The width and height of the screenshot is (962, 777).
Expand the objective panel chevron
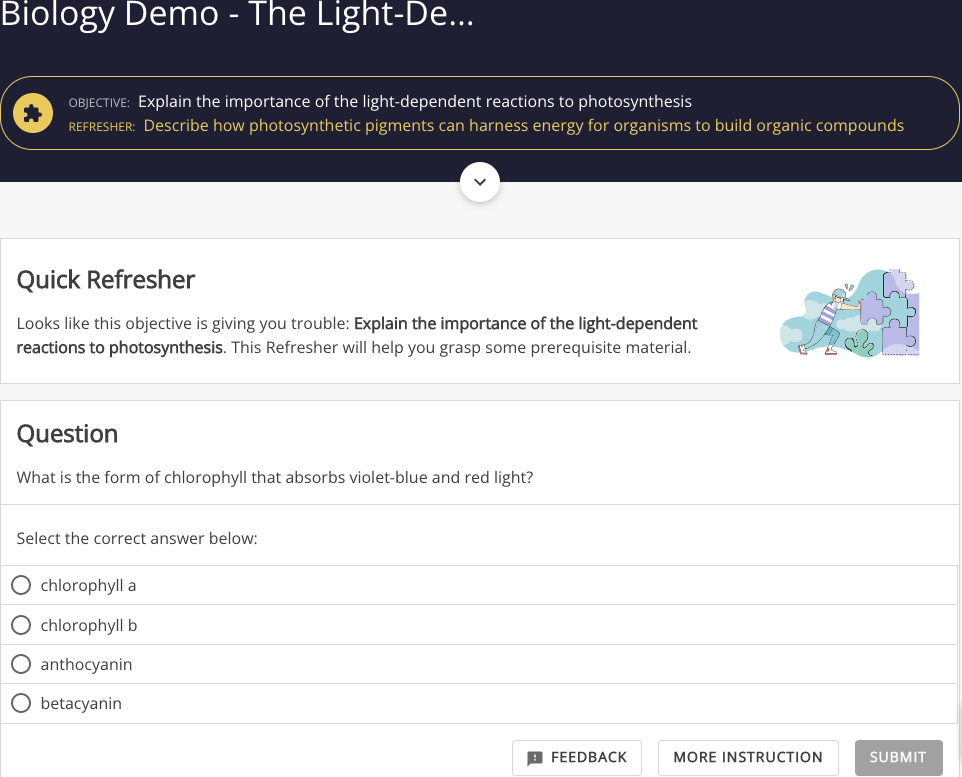pyautogui.click(x=480, y=182)
